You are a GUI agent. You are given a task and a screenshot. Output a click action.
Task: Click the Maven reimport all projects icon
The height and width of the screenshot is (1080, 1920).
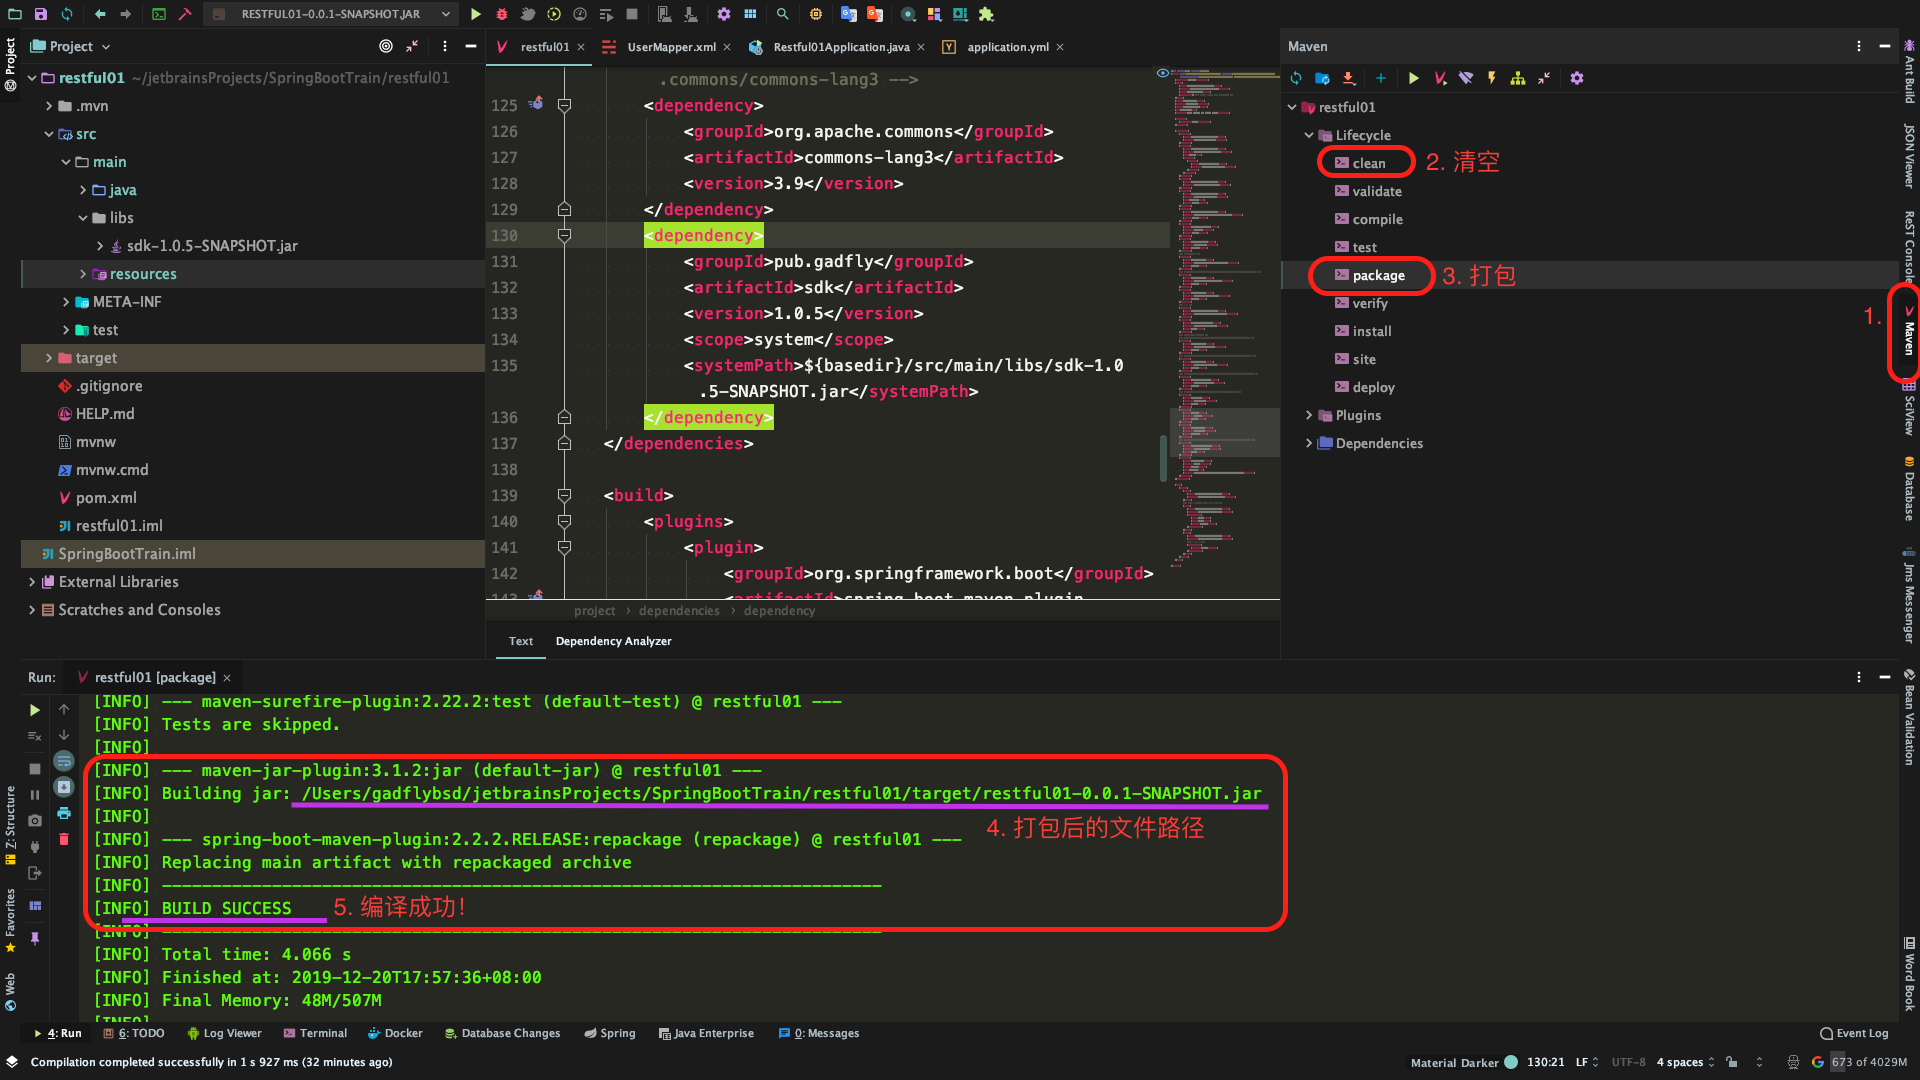coord(1296,78)
